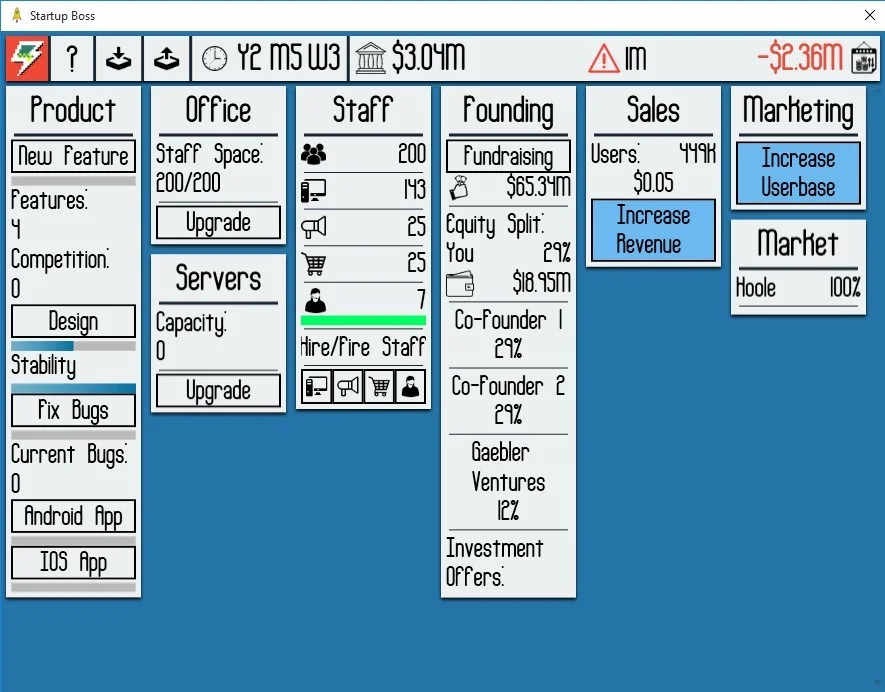885x692 pixels.
Task: Click the Gaebler Ventures 12% entry
Action: 508,481
